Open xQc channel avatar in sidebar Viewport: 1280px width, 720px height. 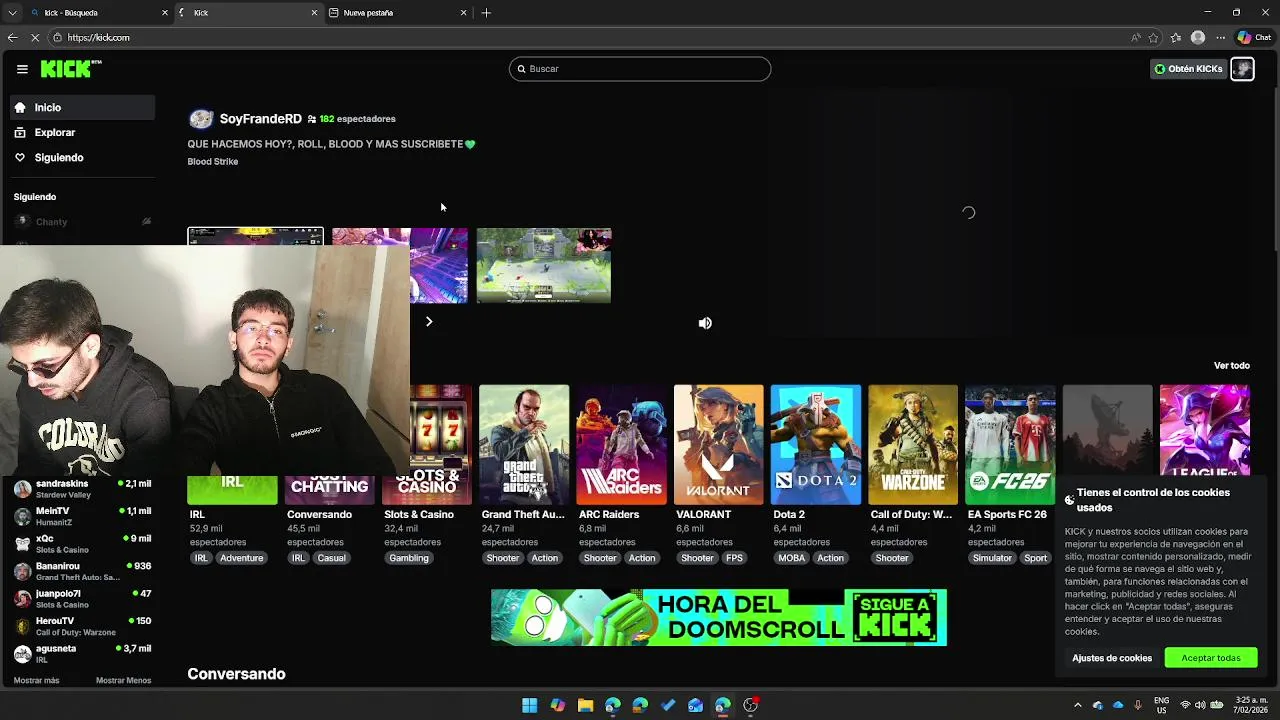pyautogui.click(x=22, y=544)
